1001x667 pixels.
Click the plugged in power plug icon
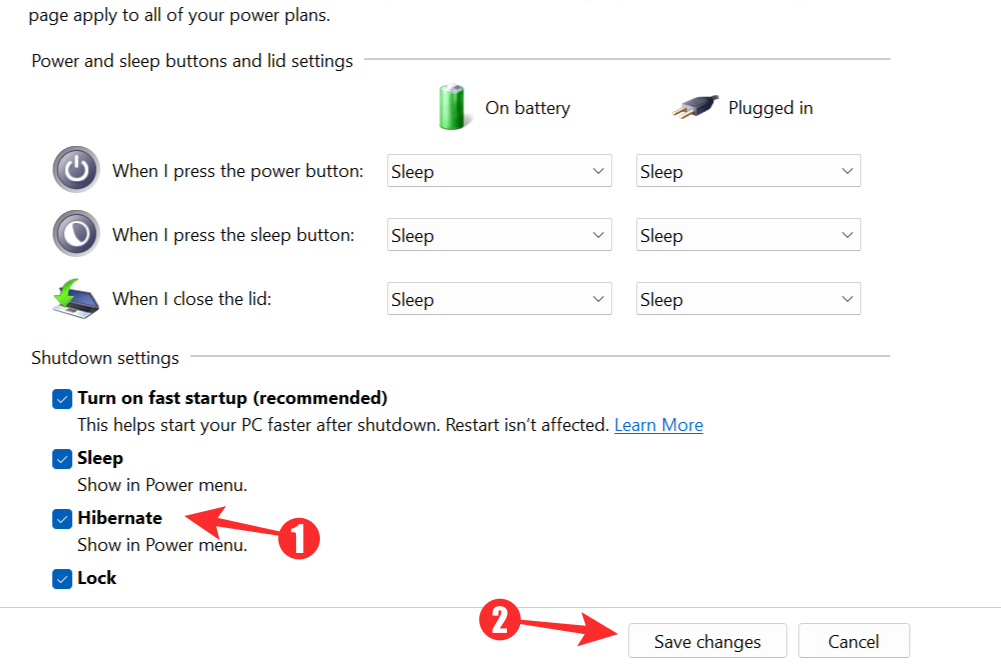[696, 107]
